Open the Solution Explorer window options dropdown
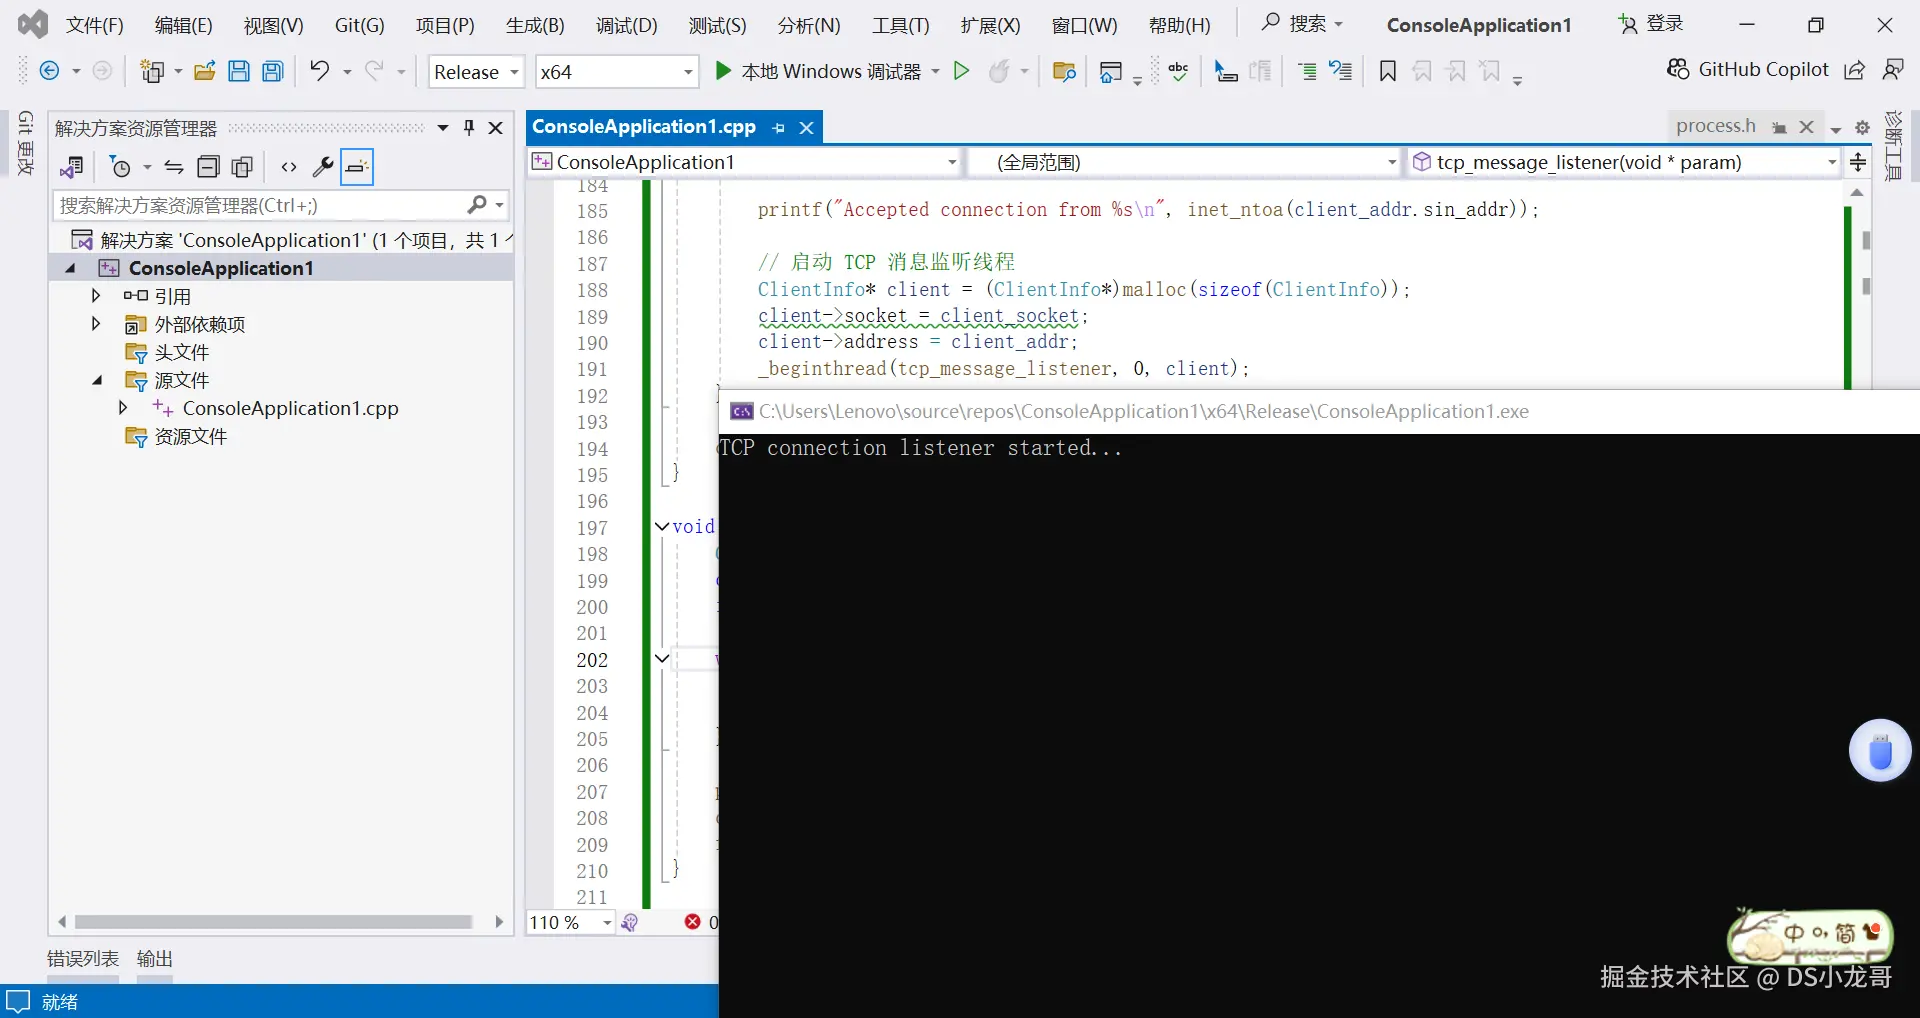The width and height of the screenshot is (1920, 1018). [x=443, y=128]
